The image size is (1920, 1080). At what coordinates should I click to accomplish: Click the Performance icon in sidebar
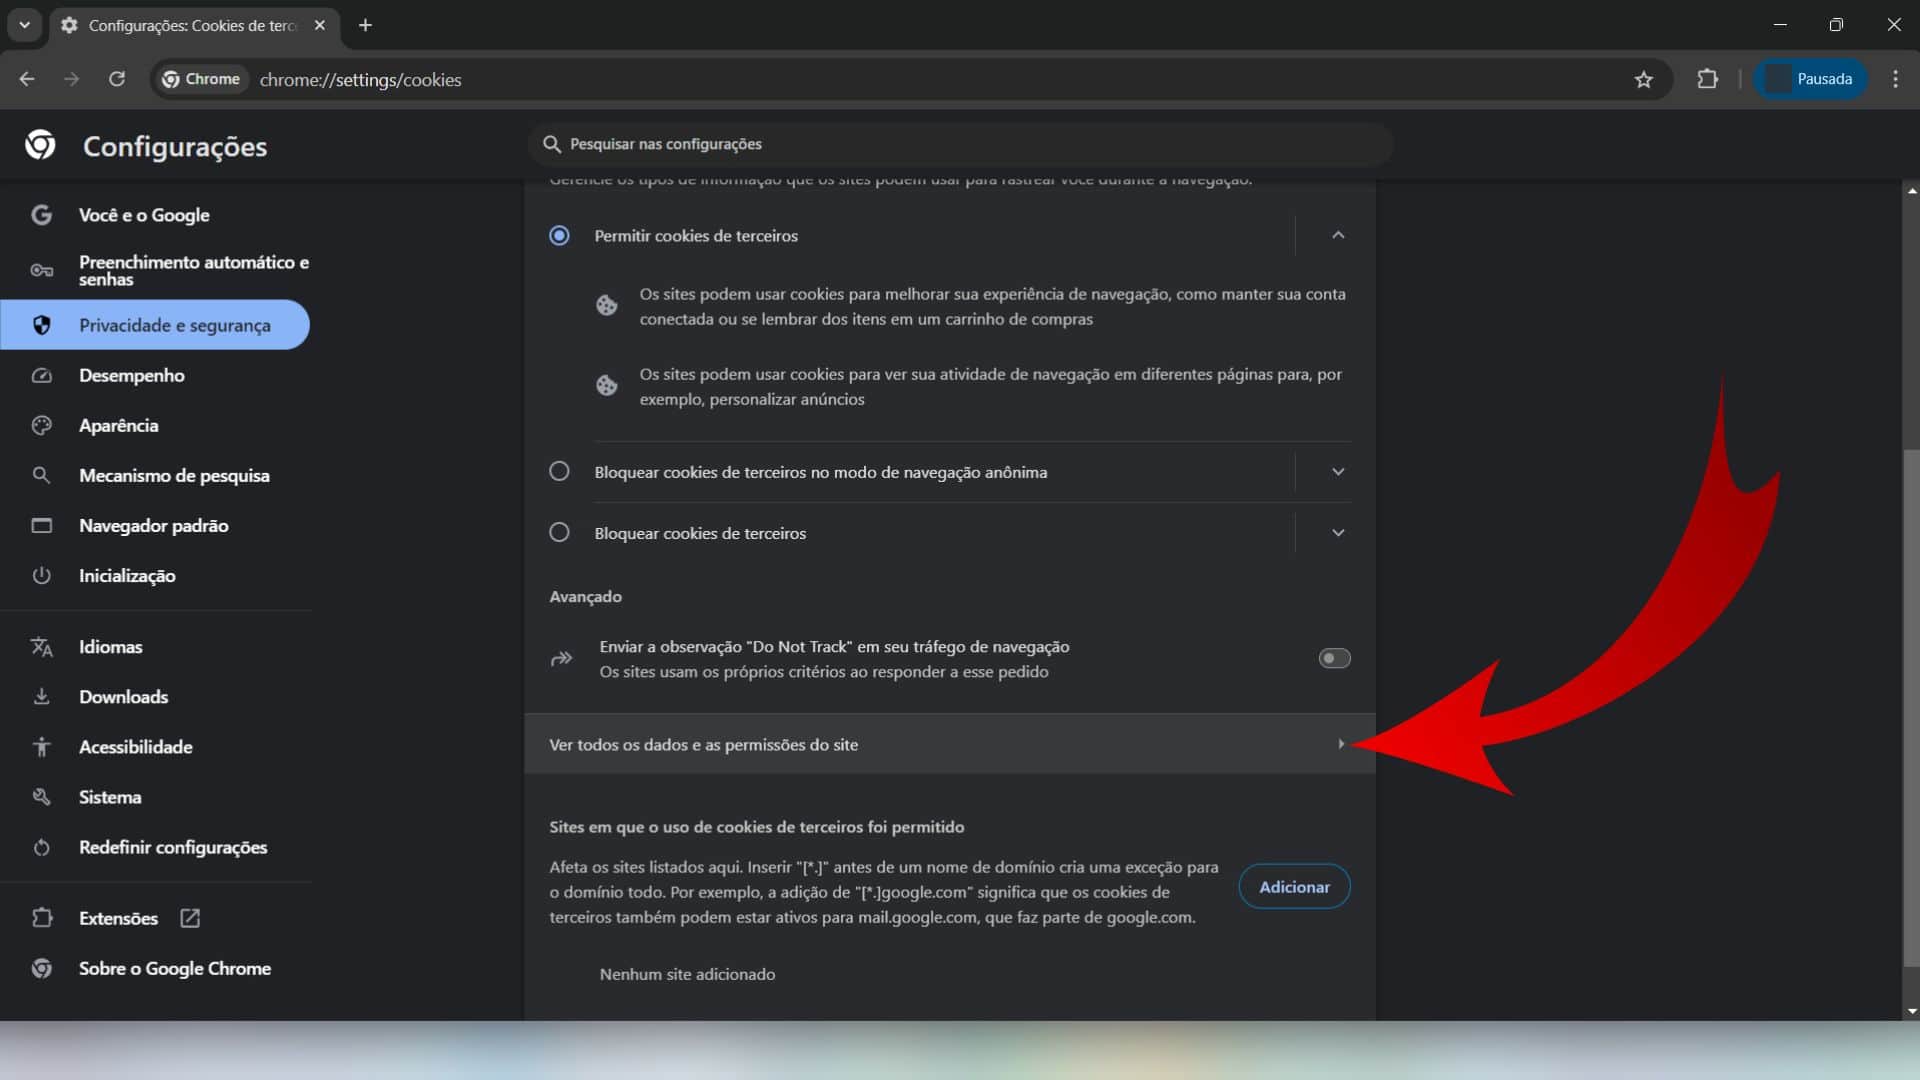(40, 375)
